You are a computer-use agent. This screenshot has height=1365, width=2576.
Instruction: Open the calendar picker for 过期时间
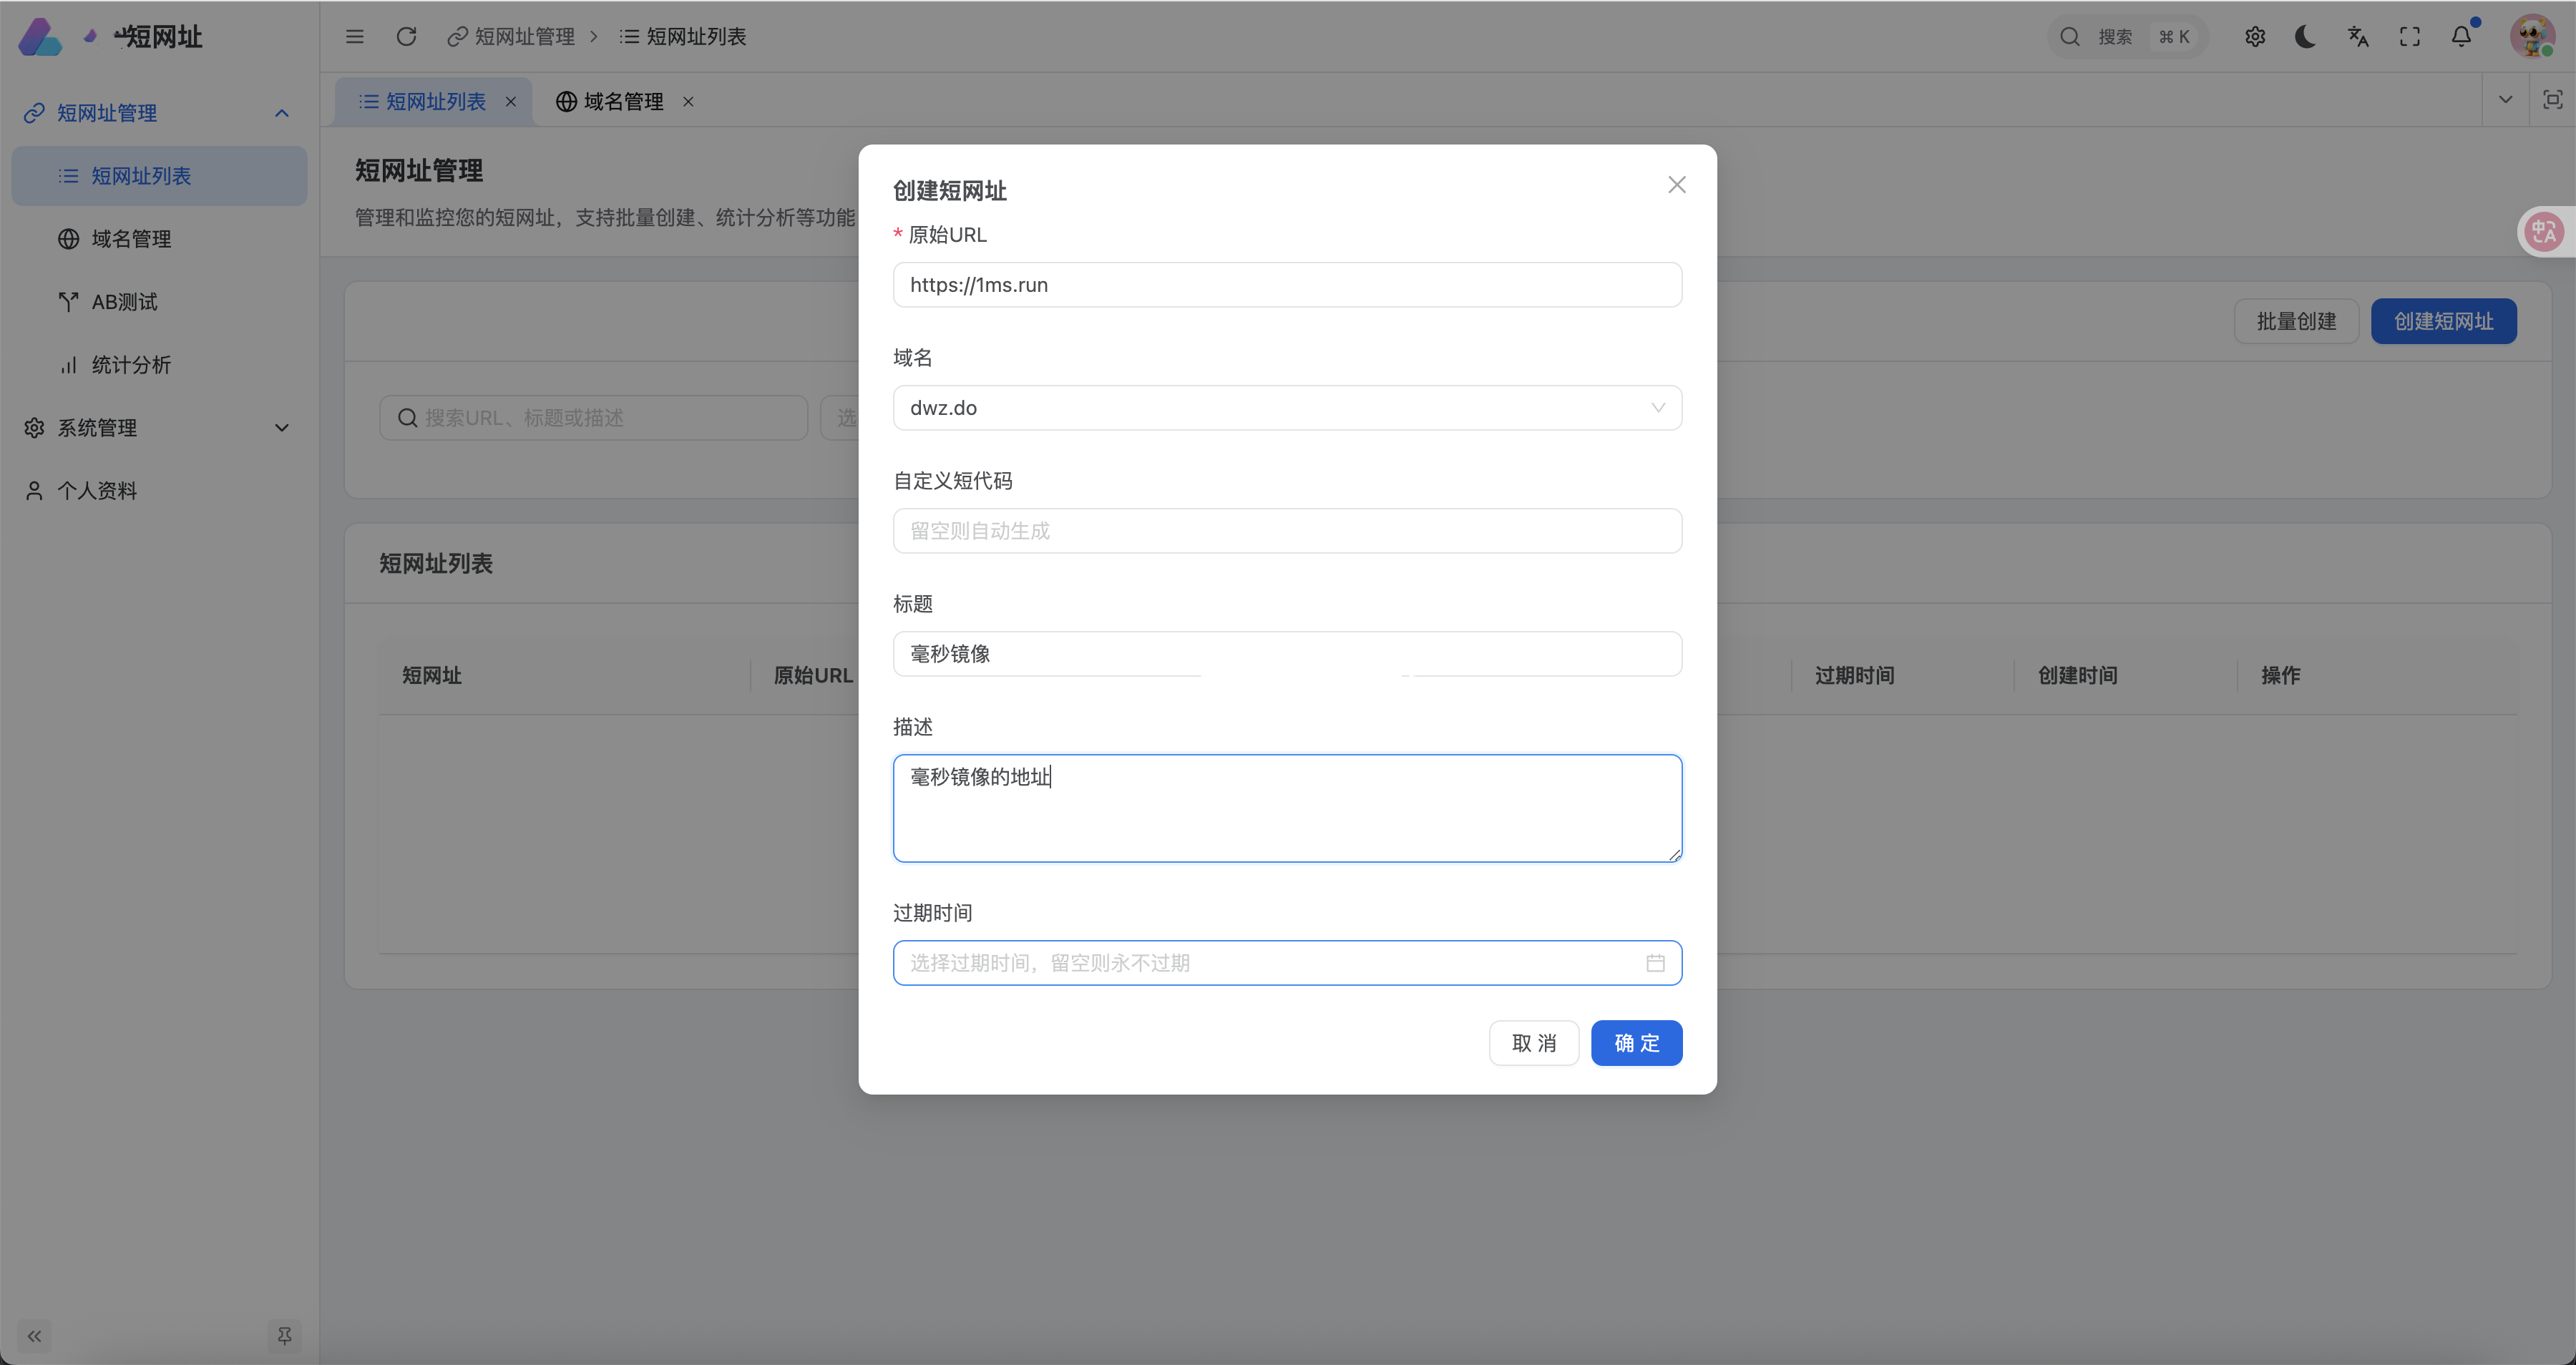click(1656, 963)
